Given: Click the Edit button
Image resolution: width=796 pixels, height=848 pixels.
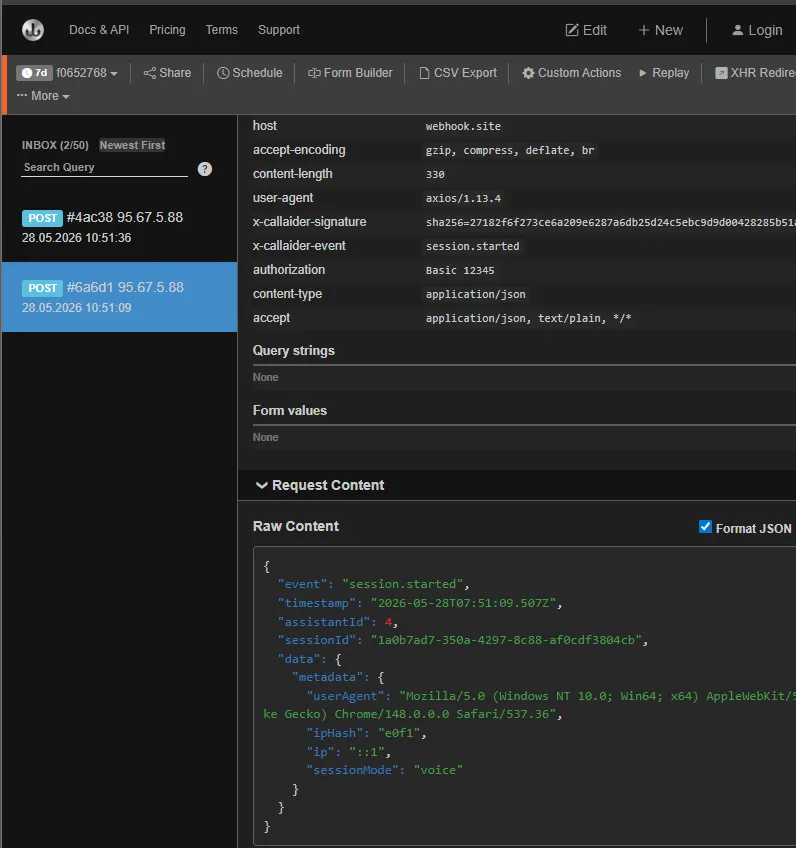Looking at the screenshot, I should click(586, 30).
